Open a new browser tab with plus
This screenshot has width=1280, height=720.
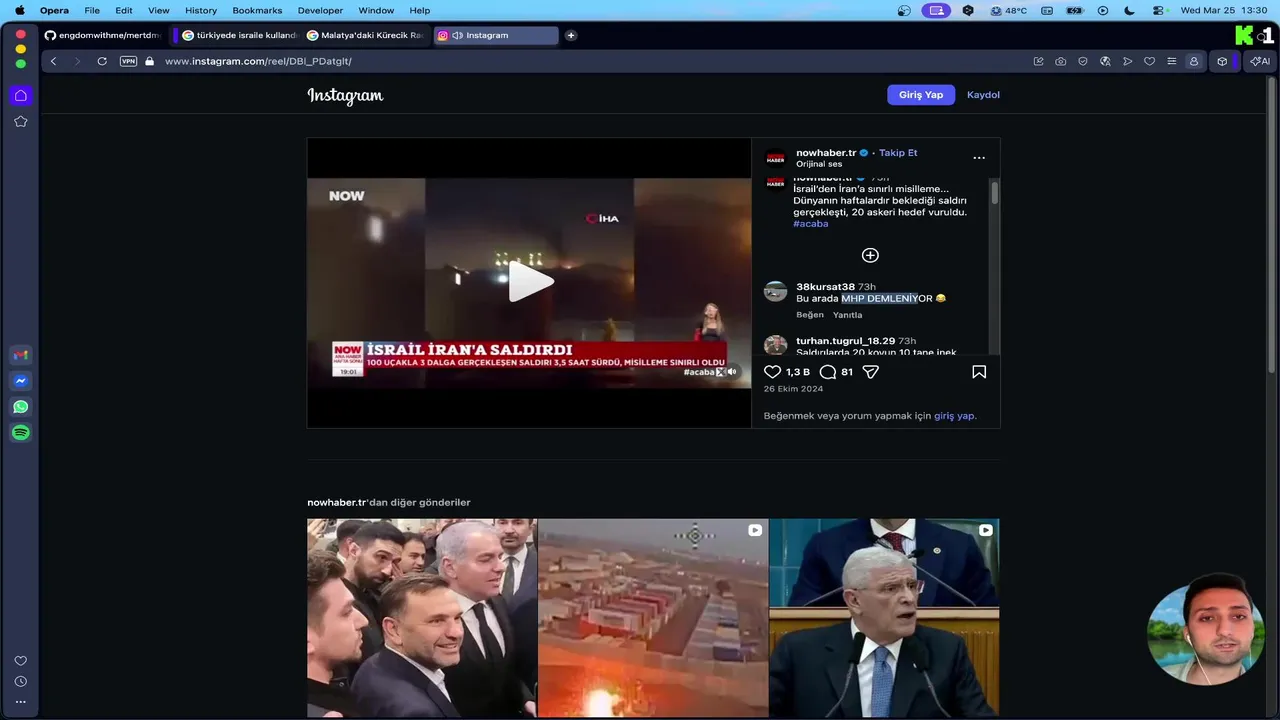(571, 35)
